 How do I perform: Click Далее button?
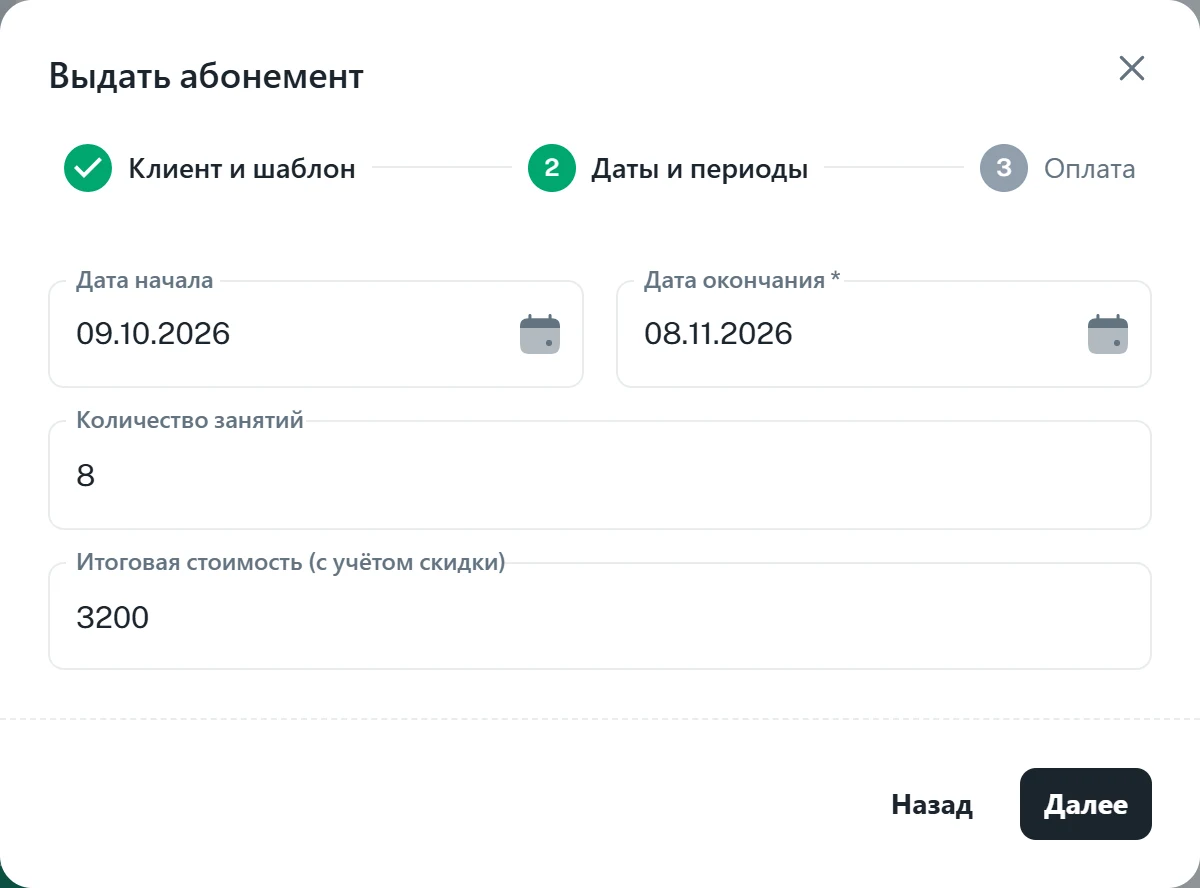[x=1086, y=804]
